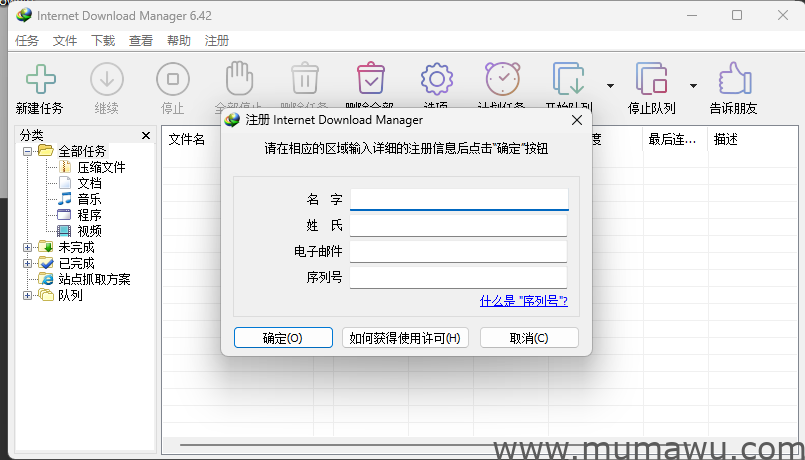805x460 pixels.
Task: Click the file name (文件名) column header
Action: pos(187,139)
